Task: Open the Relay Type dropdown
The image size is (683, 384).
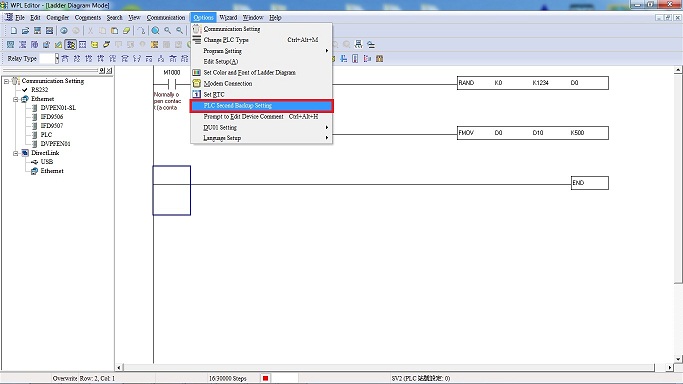Action: pos(57,58)
